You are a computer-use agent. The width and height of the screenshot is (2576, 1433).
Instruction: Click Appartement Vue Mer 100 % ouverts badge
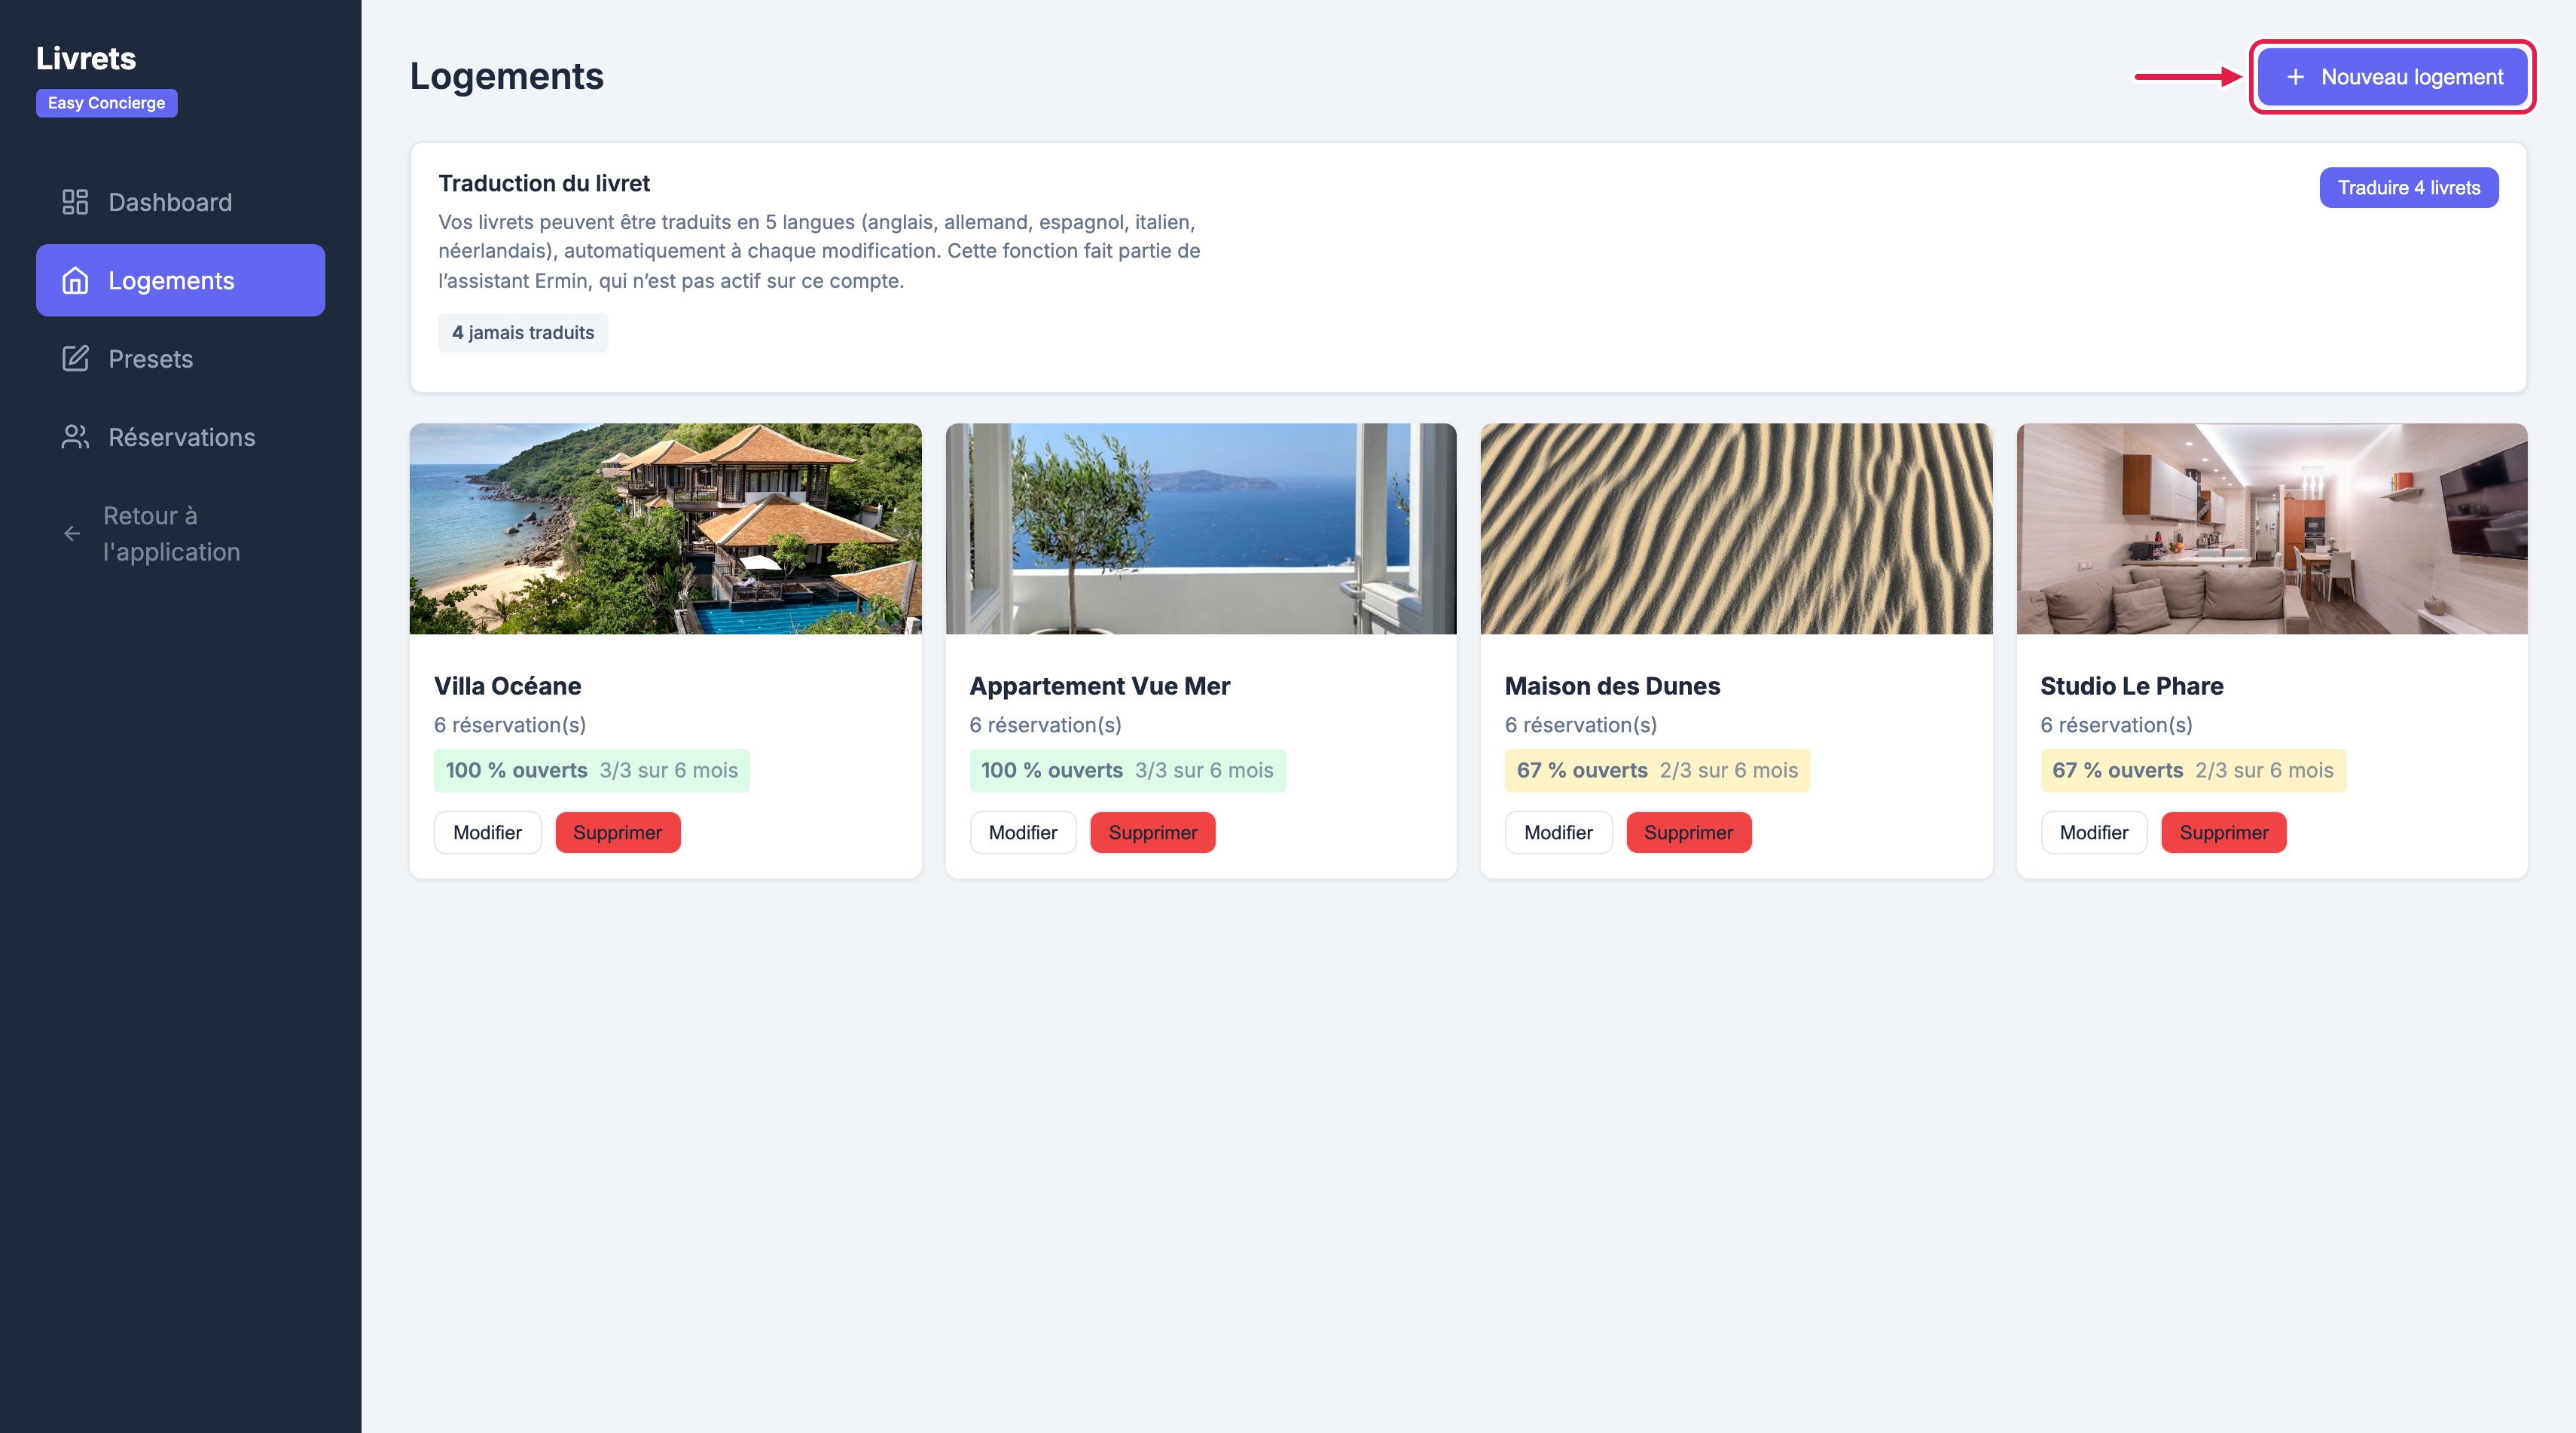1127,771
